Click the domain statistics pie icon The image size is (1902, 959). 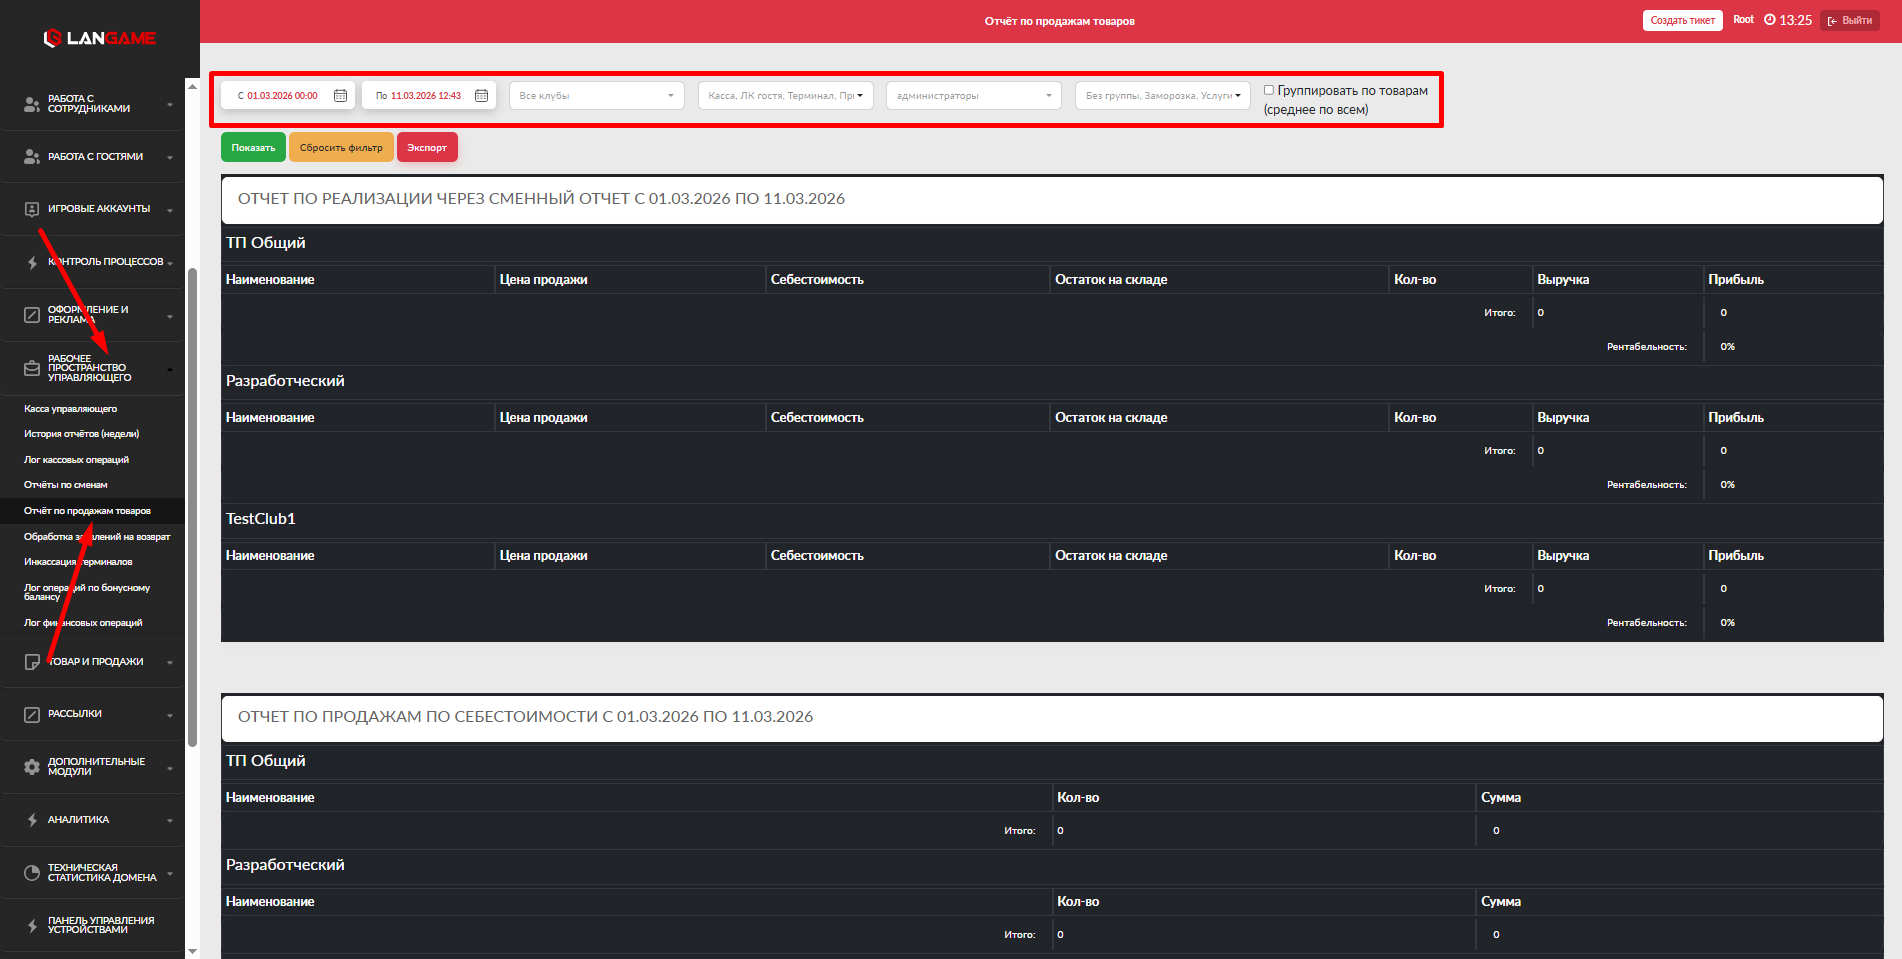32,873
